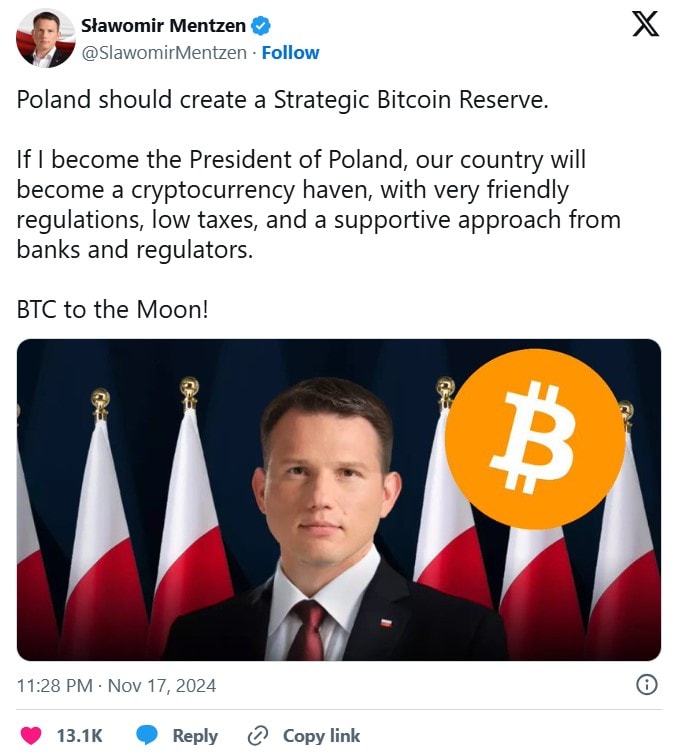Screen dimensions: 678x755
Task: Click the blue reply speech bubble icon
Action: pyautogui.click(x=147, y=735)
